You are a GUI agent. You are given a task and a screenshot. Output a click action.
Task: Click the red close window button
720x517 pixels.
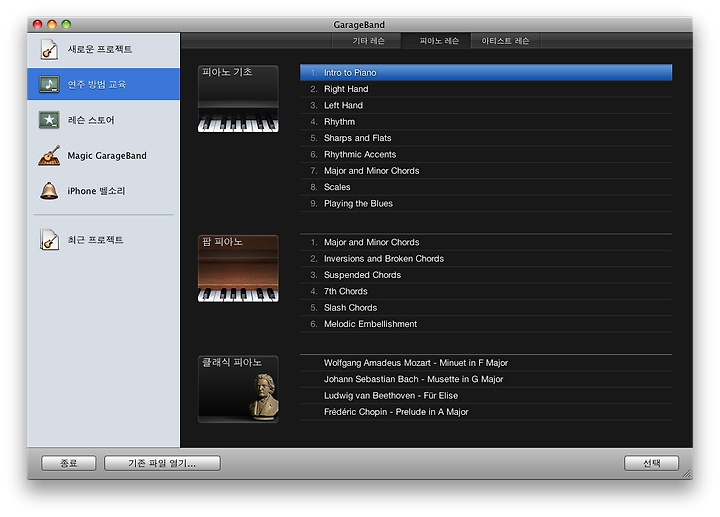(38, 24)
